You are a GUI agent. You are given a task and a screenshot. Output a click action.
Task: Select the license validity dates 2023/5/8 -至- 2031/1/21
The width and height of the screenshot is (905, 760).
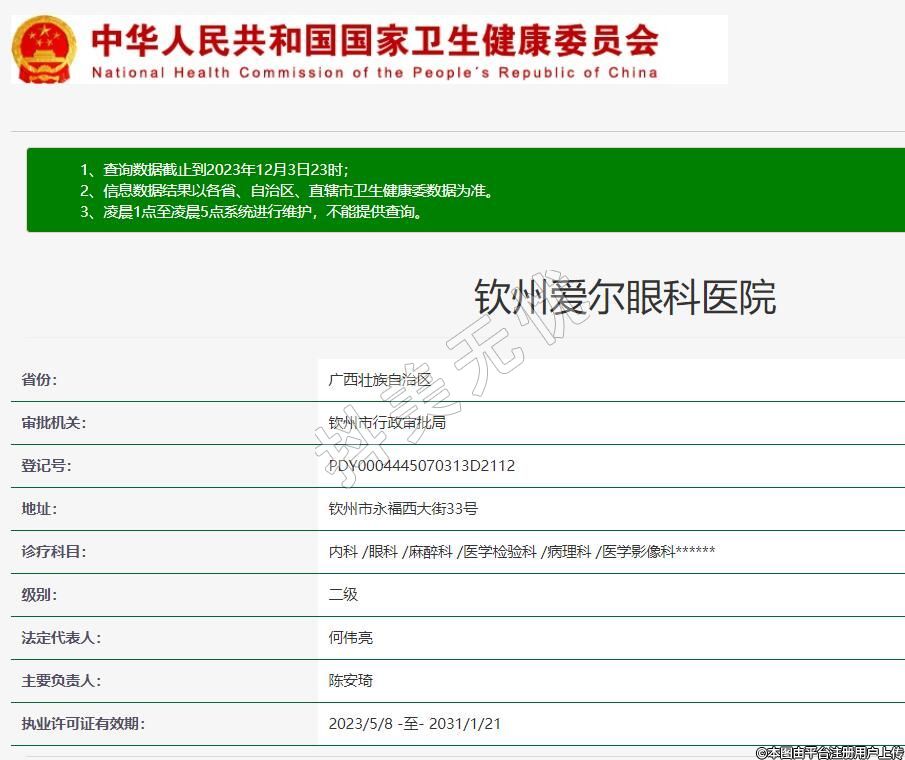(x=414, y=724)
